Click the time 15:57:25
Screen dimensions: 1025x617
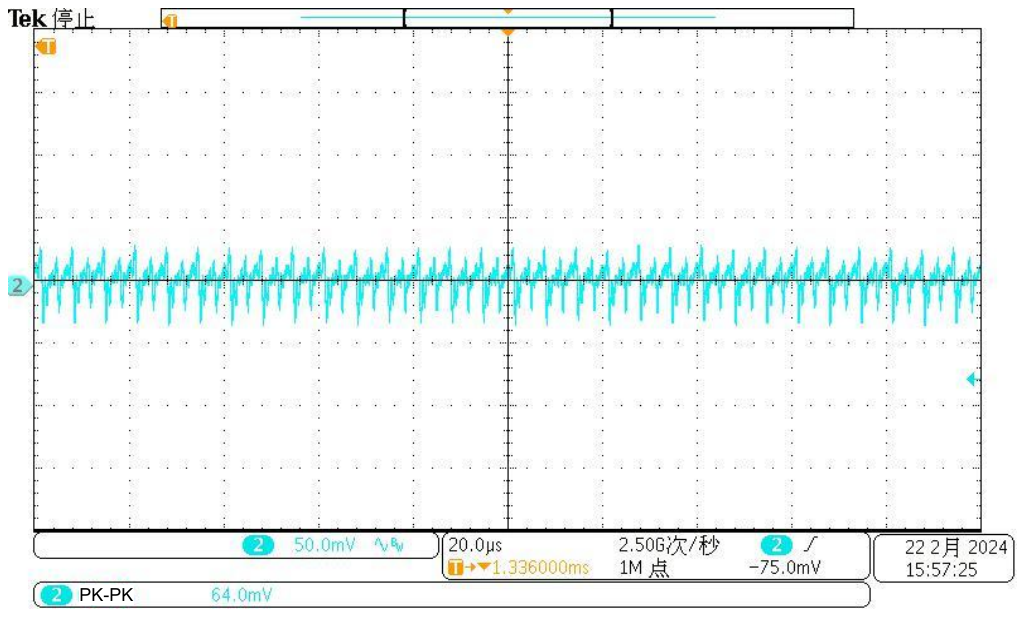[x=941, y=570]
